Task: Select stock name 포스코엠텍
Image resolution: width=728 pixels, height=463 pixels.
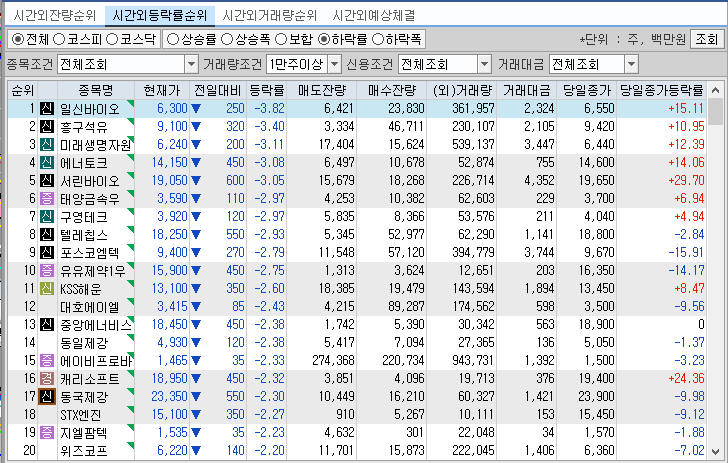Action: pos(90,253)
